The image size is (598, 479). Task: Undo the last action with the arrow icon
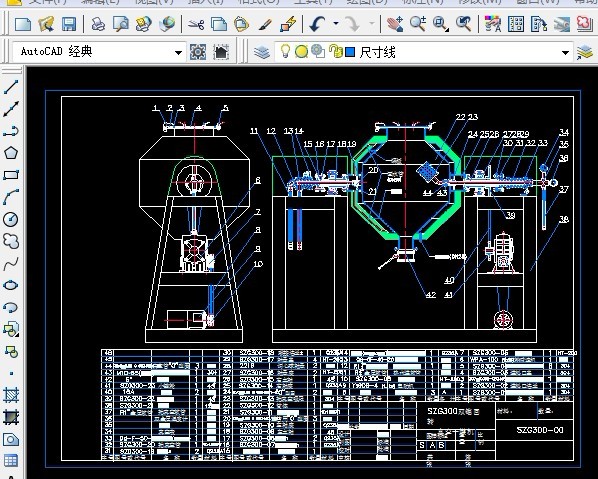(x=317, y=24)
